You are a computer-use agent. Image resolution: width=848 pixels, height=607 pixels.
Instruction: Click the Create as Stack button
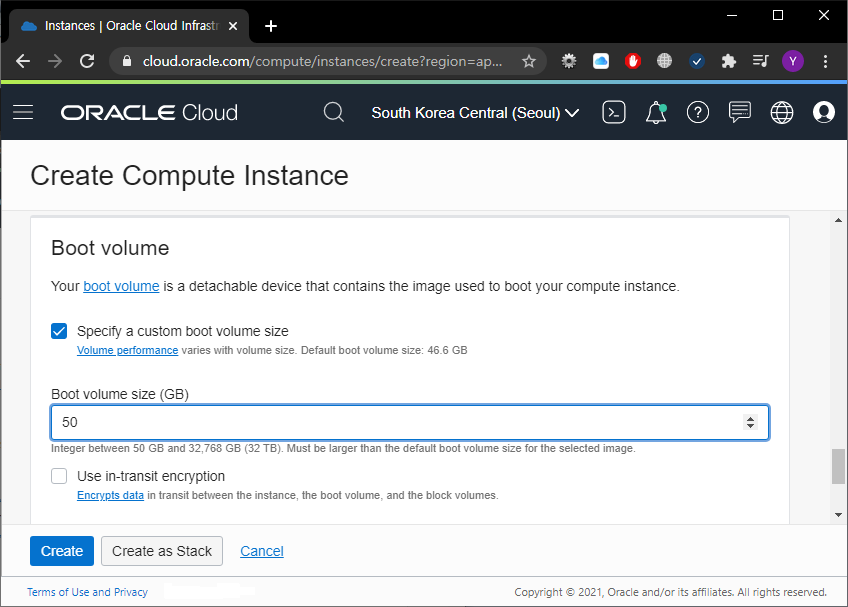pos(161,551)
